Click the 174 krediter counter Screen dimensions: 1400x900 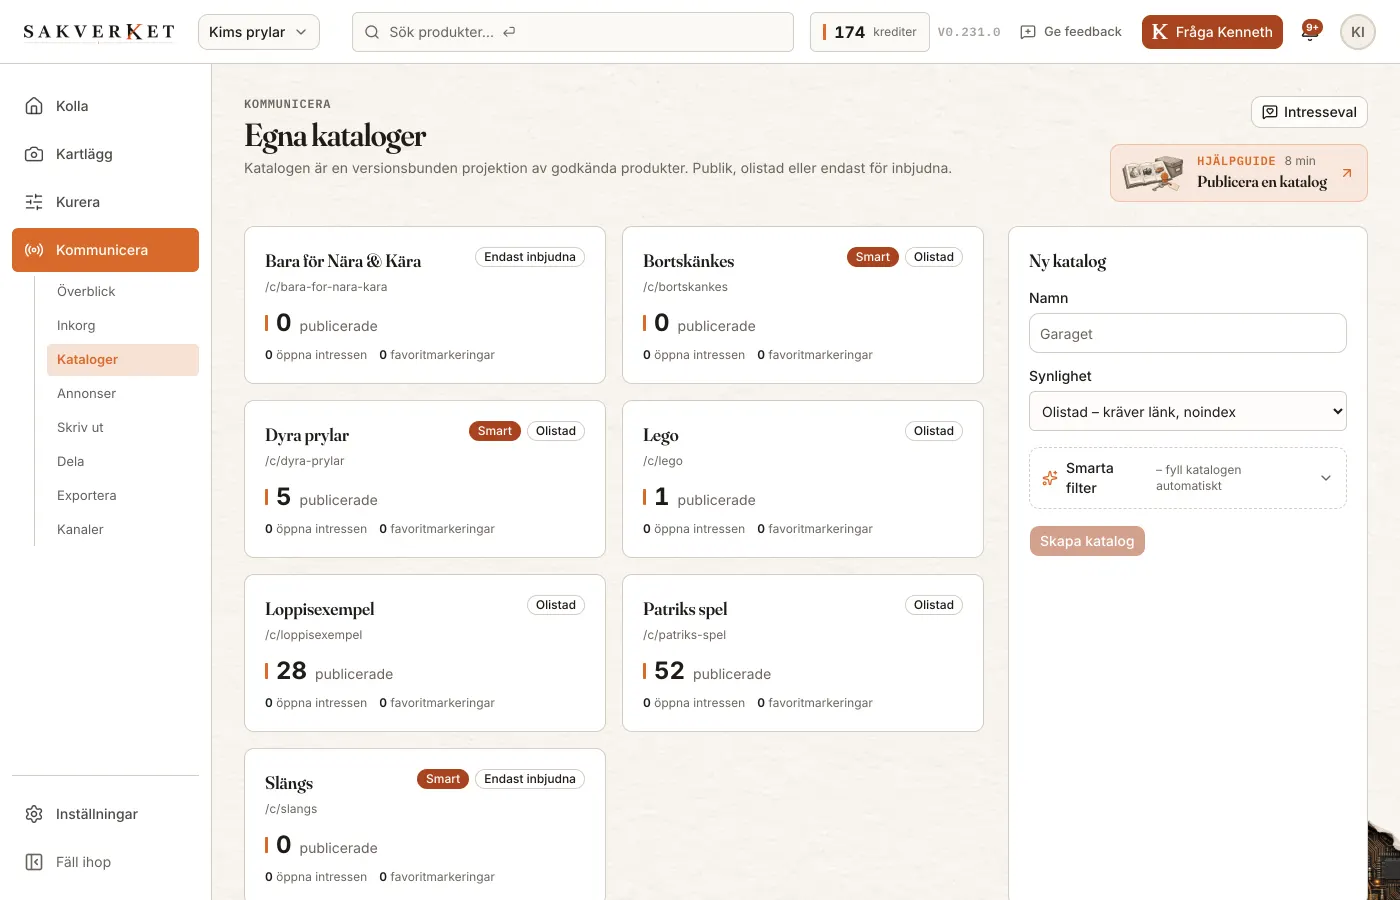click(870, 32)
